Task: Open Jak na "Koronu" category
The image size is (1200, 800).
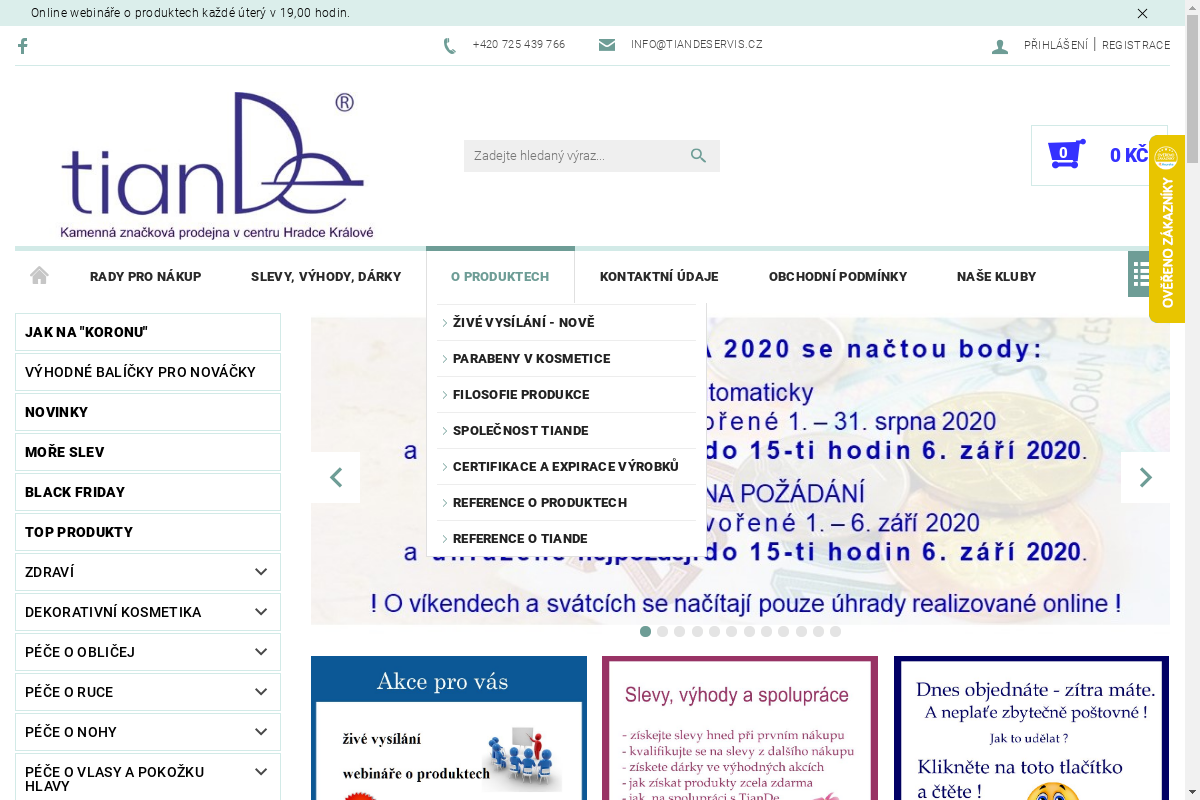Action: [x=148, y=332]
